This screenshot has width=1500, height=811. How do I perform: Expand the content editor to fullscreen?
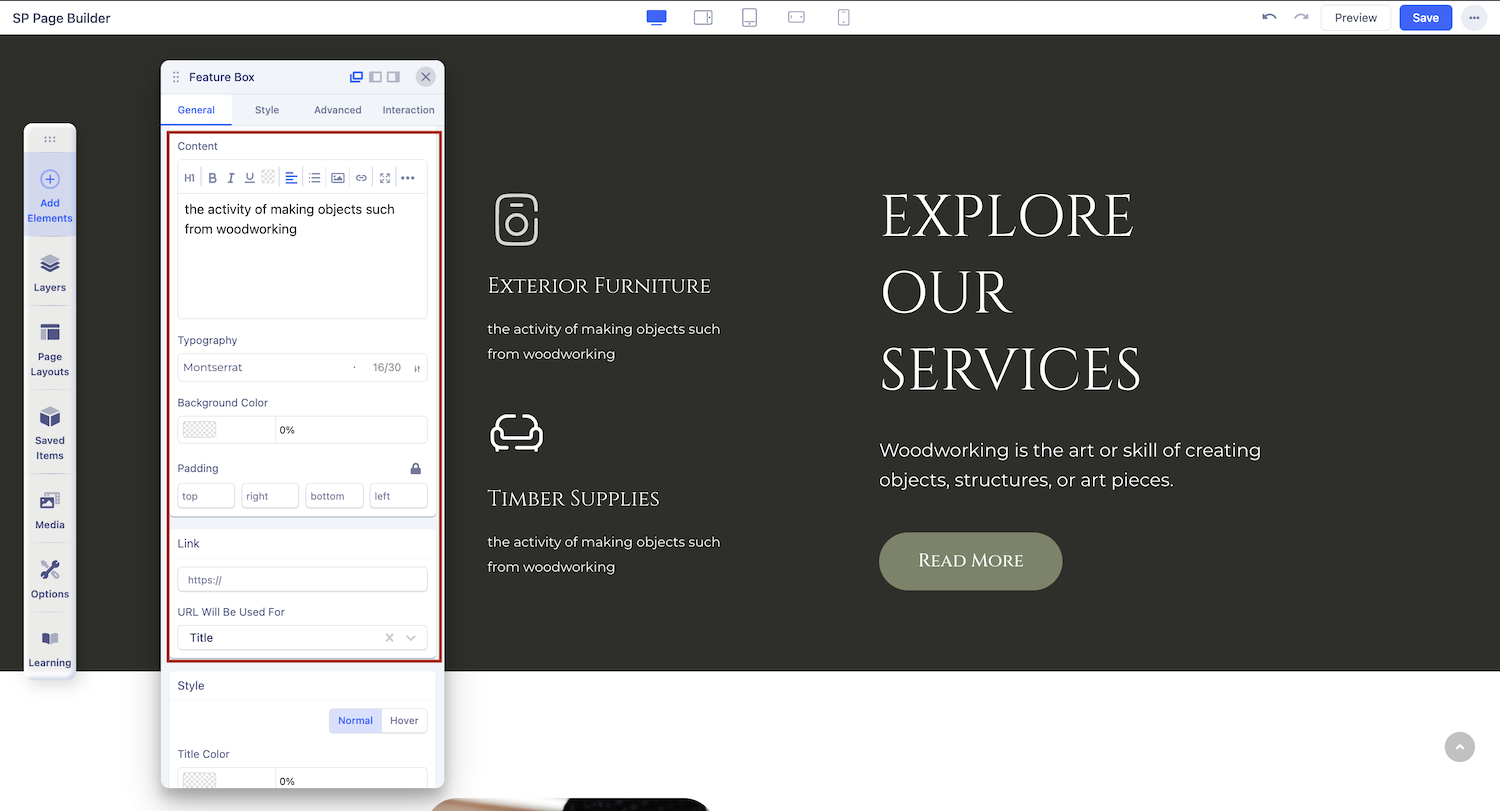385,178
